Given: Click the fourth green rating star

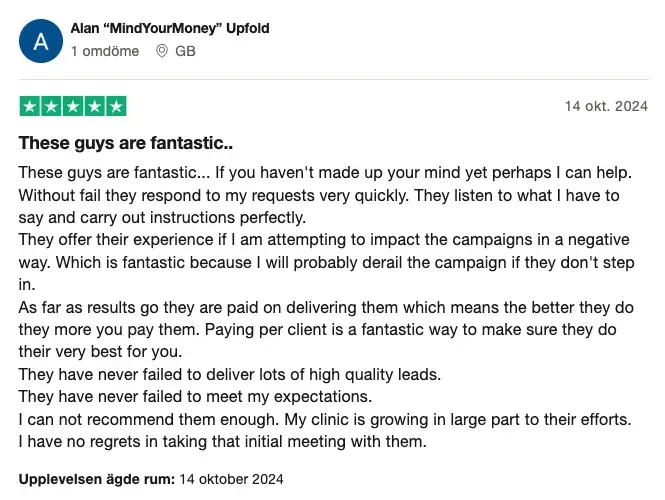Looking at the screenshot, I should (x=95, y=106).
